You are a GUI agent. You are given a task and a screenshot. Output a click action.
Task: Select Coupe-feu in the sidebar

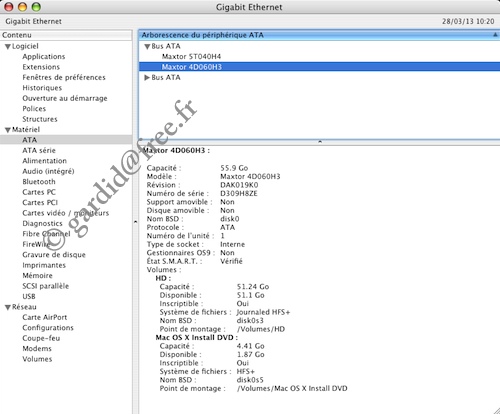41,338
